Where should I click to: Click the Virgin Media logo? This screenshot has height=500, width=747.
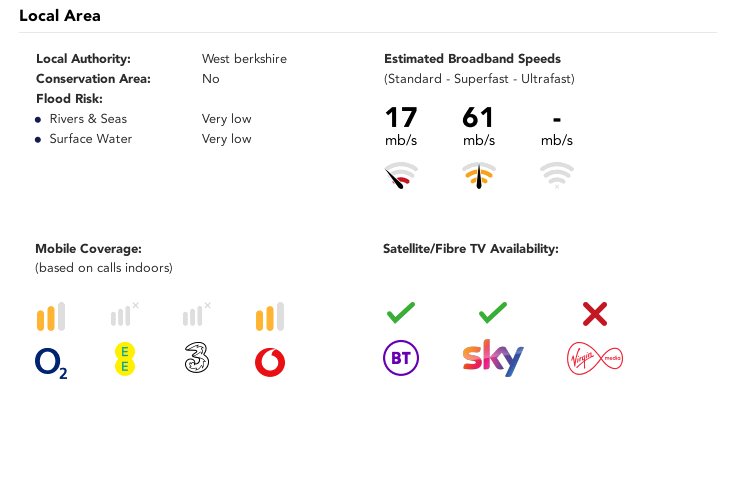point(595,359)
